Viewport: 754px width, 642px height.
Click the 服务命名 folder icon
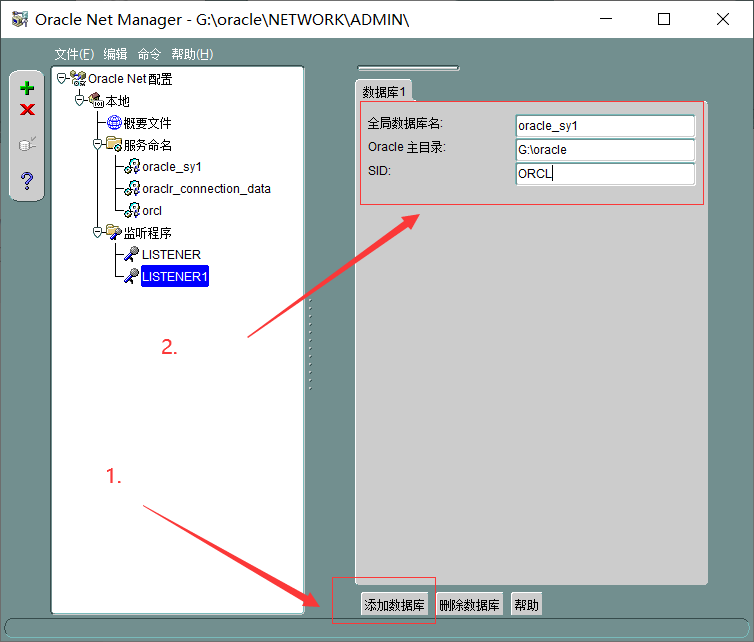tap(114, 144)
